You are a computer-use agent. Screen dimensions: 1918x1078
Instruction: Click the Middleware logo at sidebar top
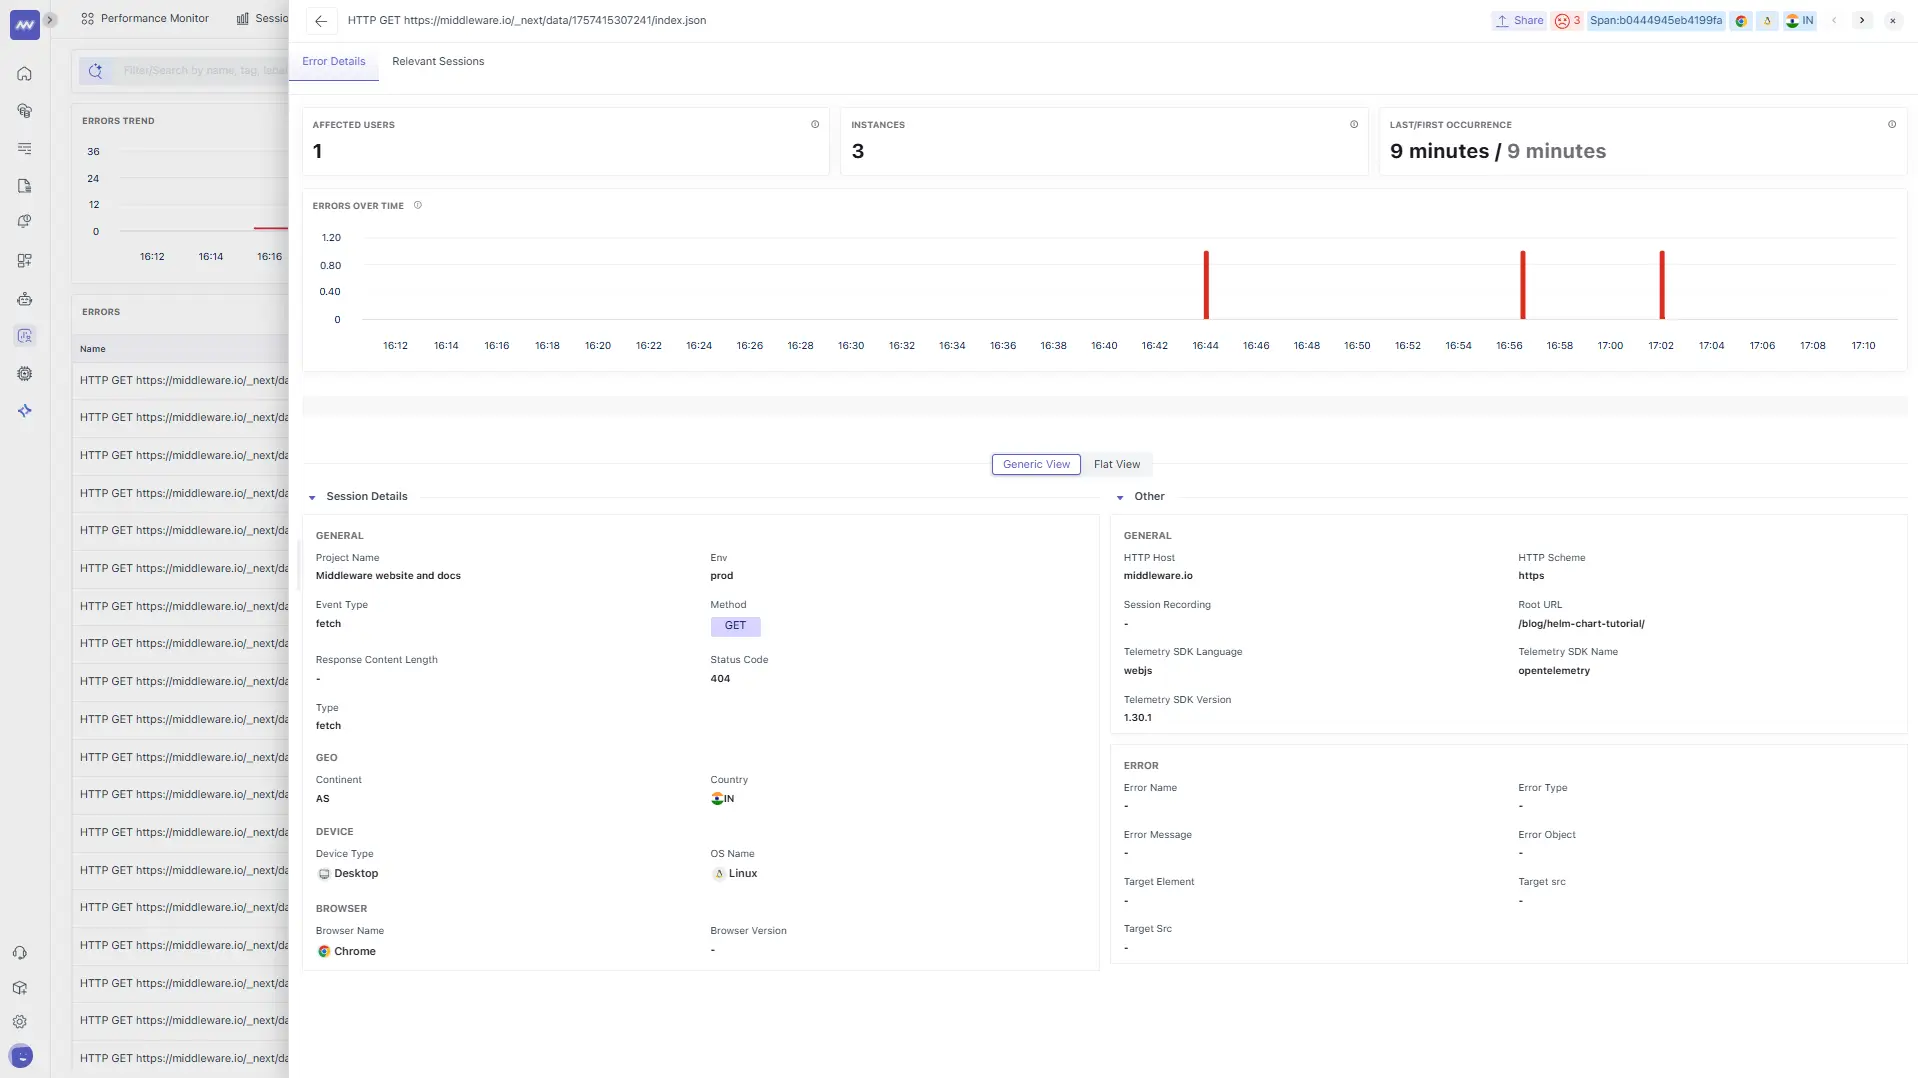tap(24, 24)
